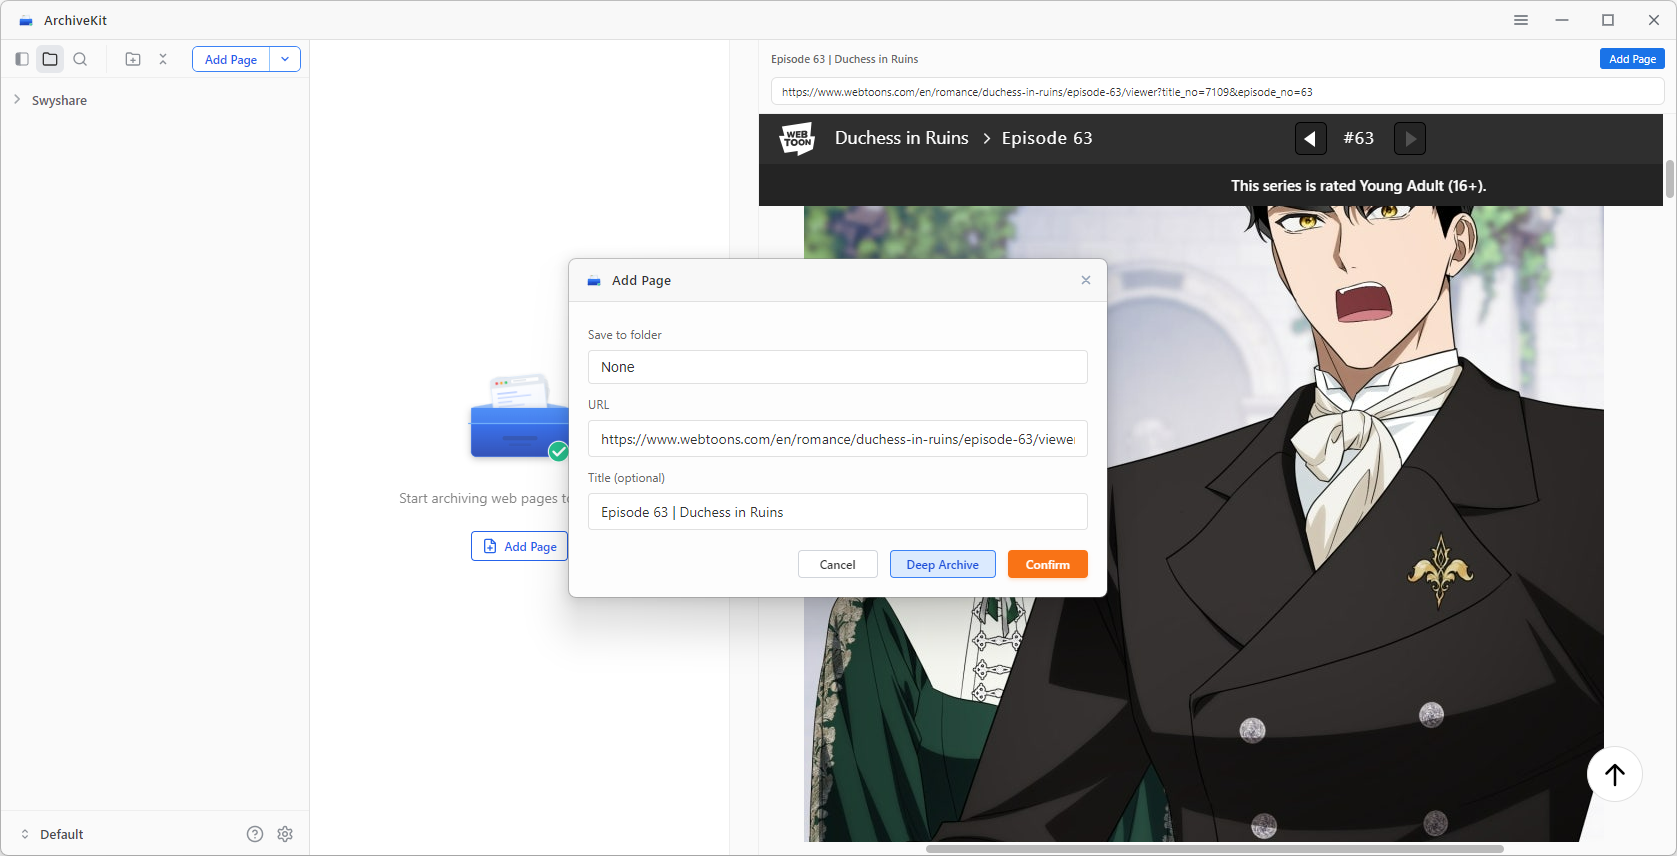Screen dimensions: 1677x856
Task: Open the hamburger menu in title bar
Action: tap(1521, 20)
